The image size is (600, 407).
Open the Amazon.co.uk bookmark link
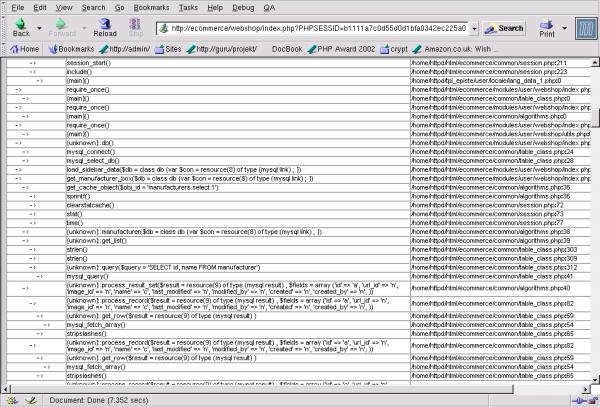[467, 47]
